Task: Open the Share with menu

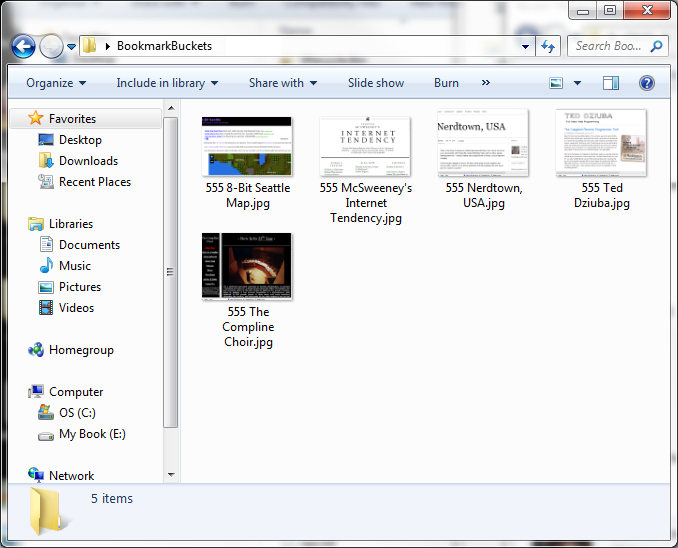Action: coord(283,83)
